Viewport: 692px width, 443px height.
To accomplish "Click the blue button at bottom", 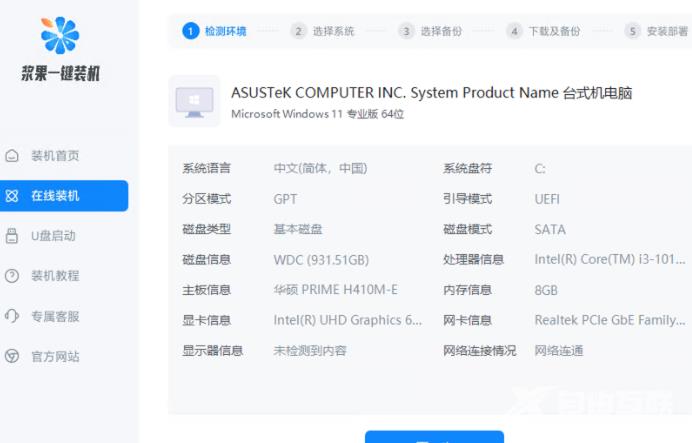I will (434, 437).
